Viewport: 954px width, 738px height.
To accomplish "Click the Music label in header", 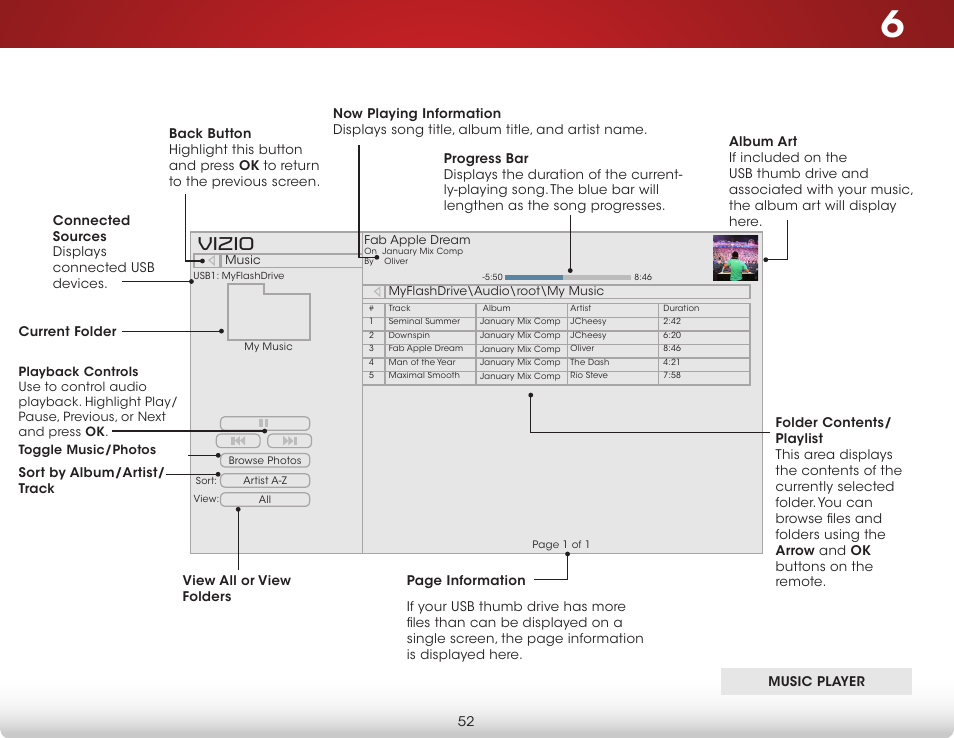I will click(x=243, y=260).
